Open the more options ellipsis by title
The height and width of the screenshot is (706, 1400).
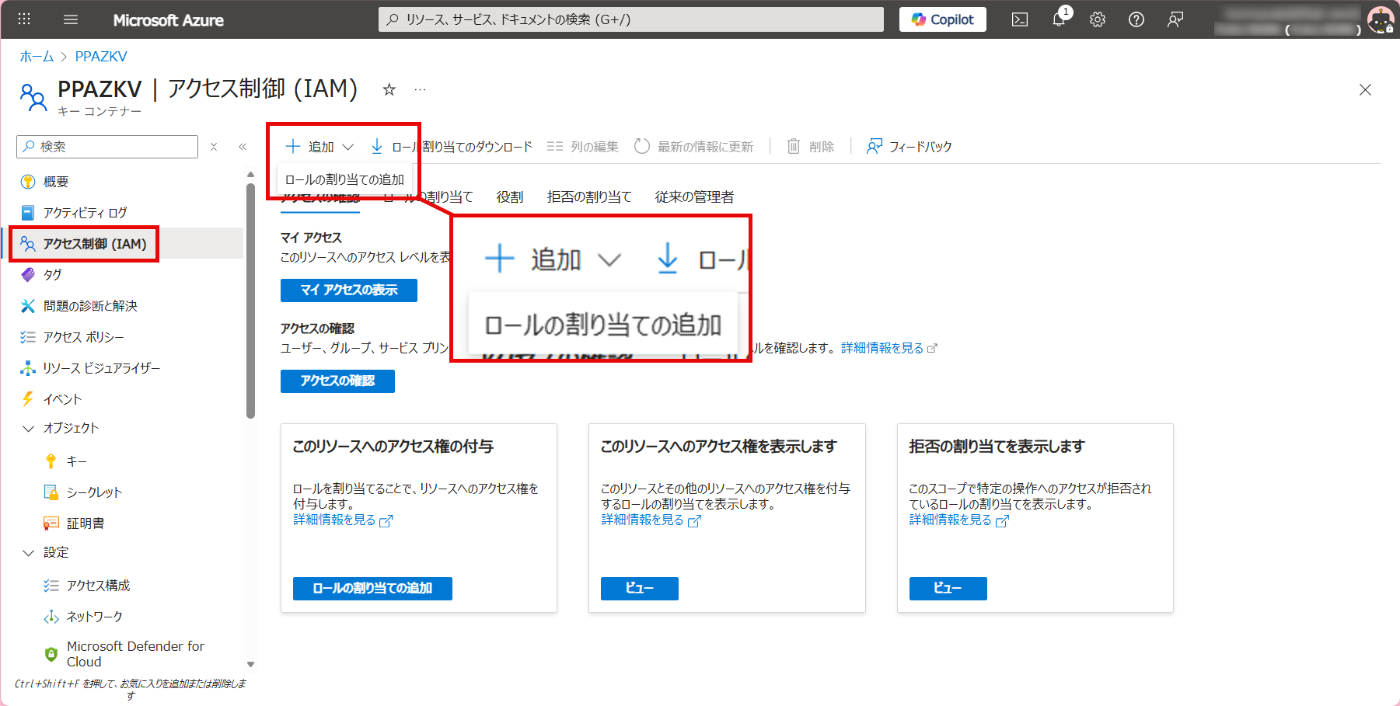click(420, 90)
